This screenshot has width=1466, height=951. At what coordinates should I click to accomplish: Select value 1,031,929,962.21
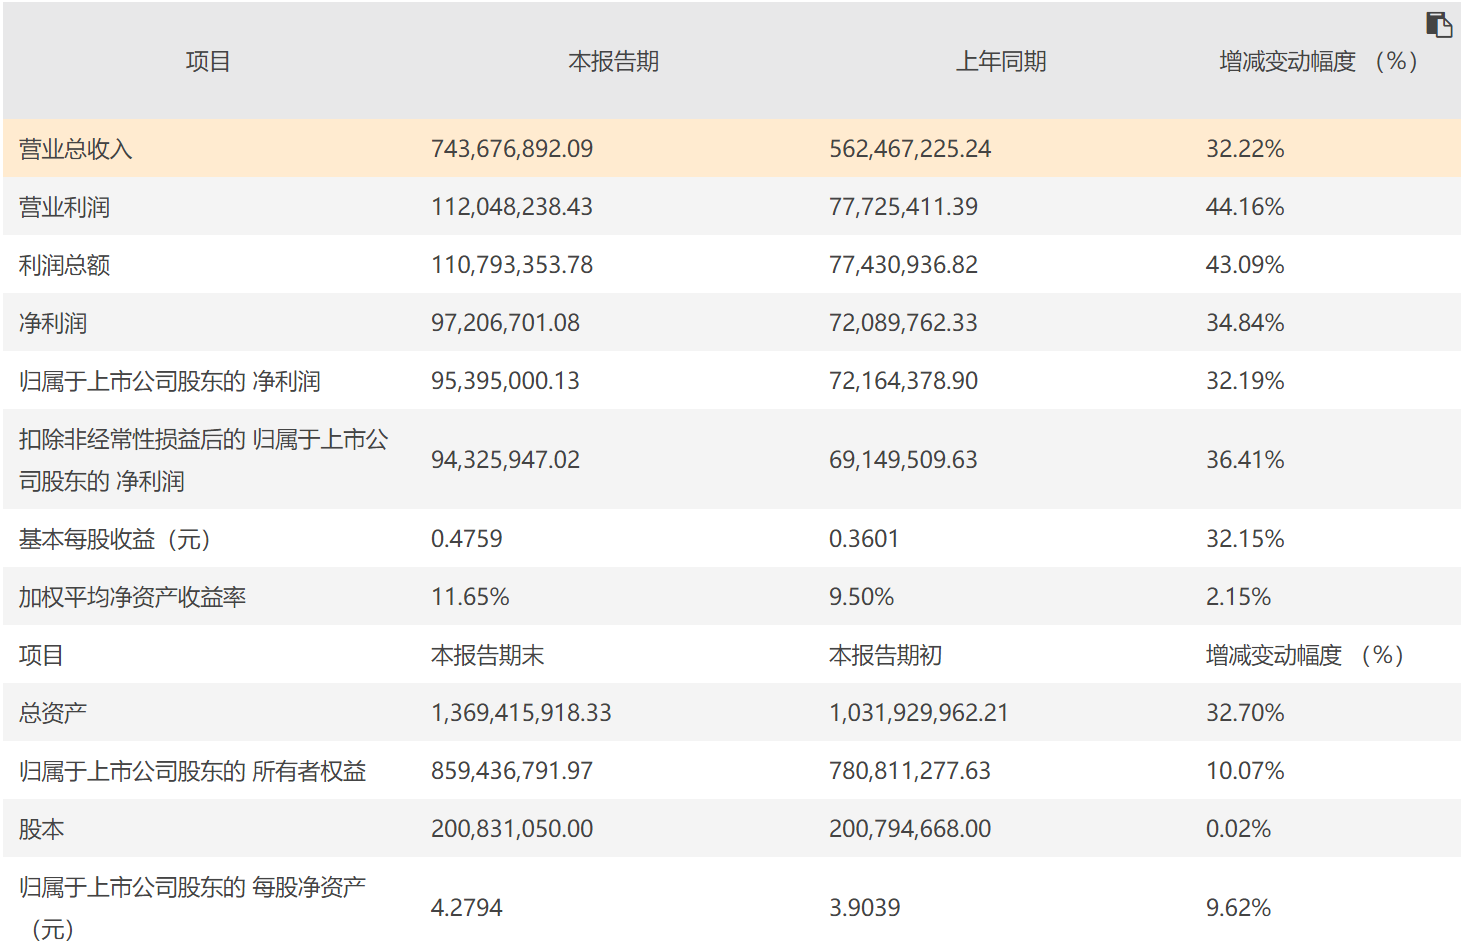919,713
